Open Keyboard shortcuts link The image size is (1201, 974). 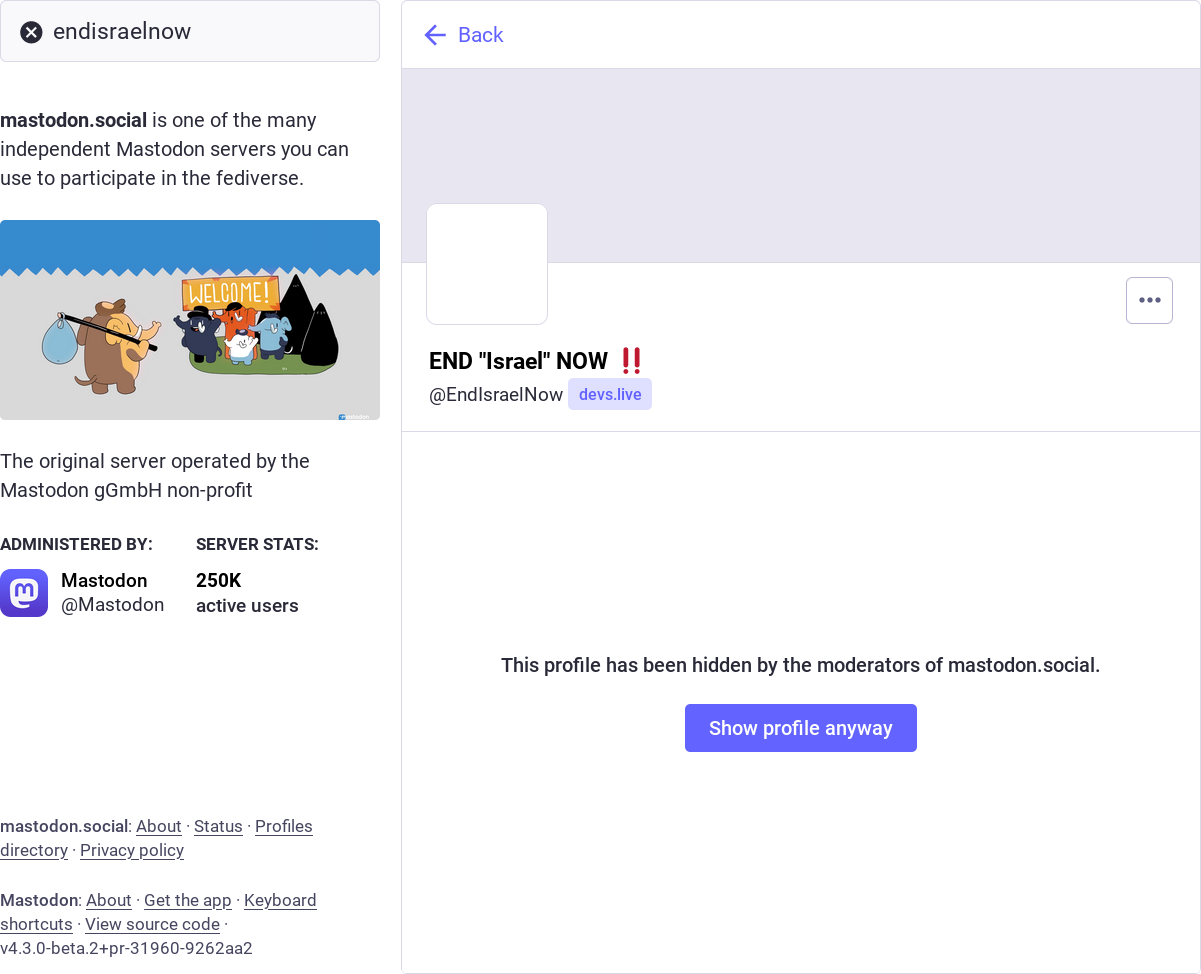click(280, 900)
